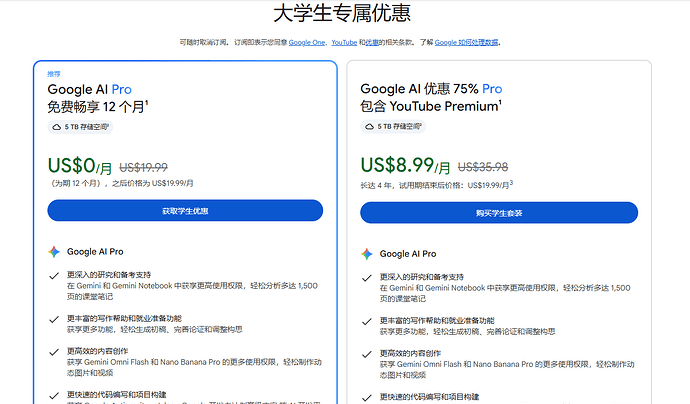Open the Google 如何处理数据 link
Image resolution: width=690 pixels, height=404 pixels.
[x=466, y=42]
